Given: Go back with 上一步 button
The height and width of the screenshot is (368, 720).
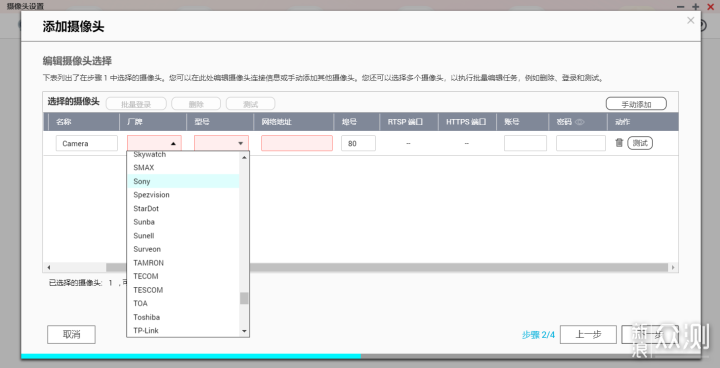Looking at the screenshot, I should [x=588, y=334].
